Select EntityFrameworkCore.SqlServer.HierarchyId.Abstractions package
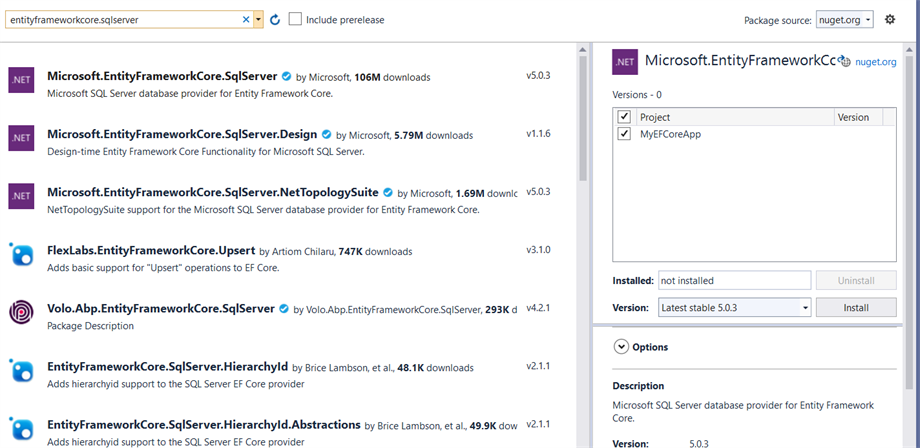This screenshot has width=920, height=448. point(204,425)
